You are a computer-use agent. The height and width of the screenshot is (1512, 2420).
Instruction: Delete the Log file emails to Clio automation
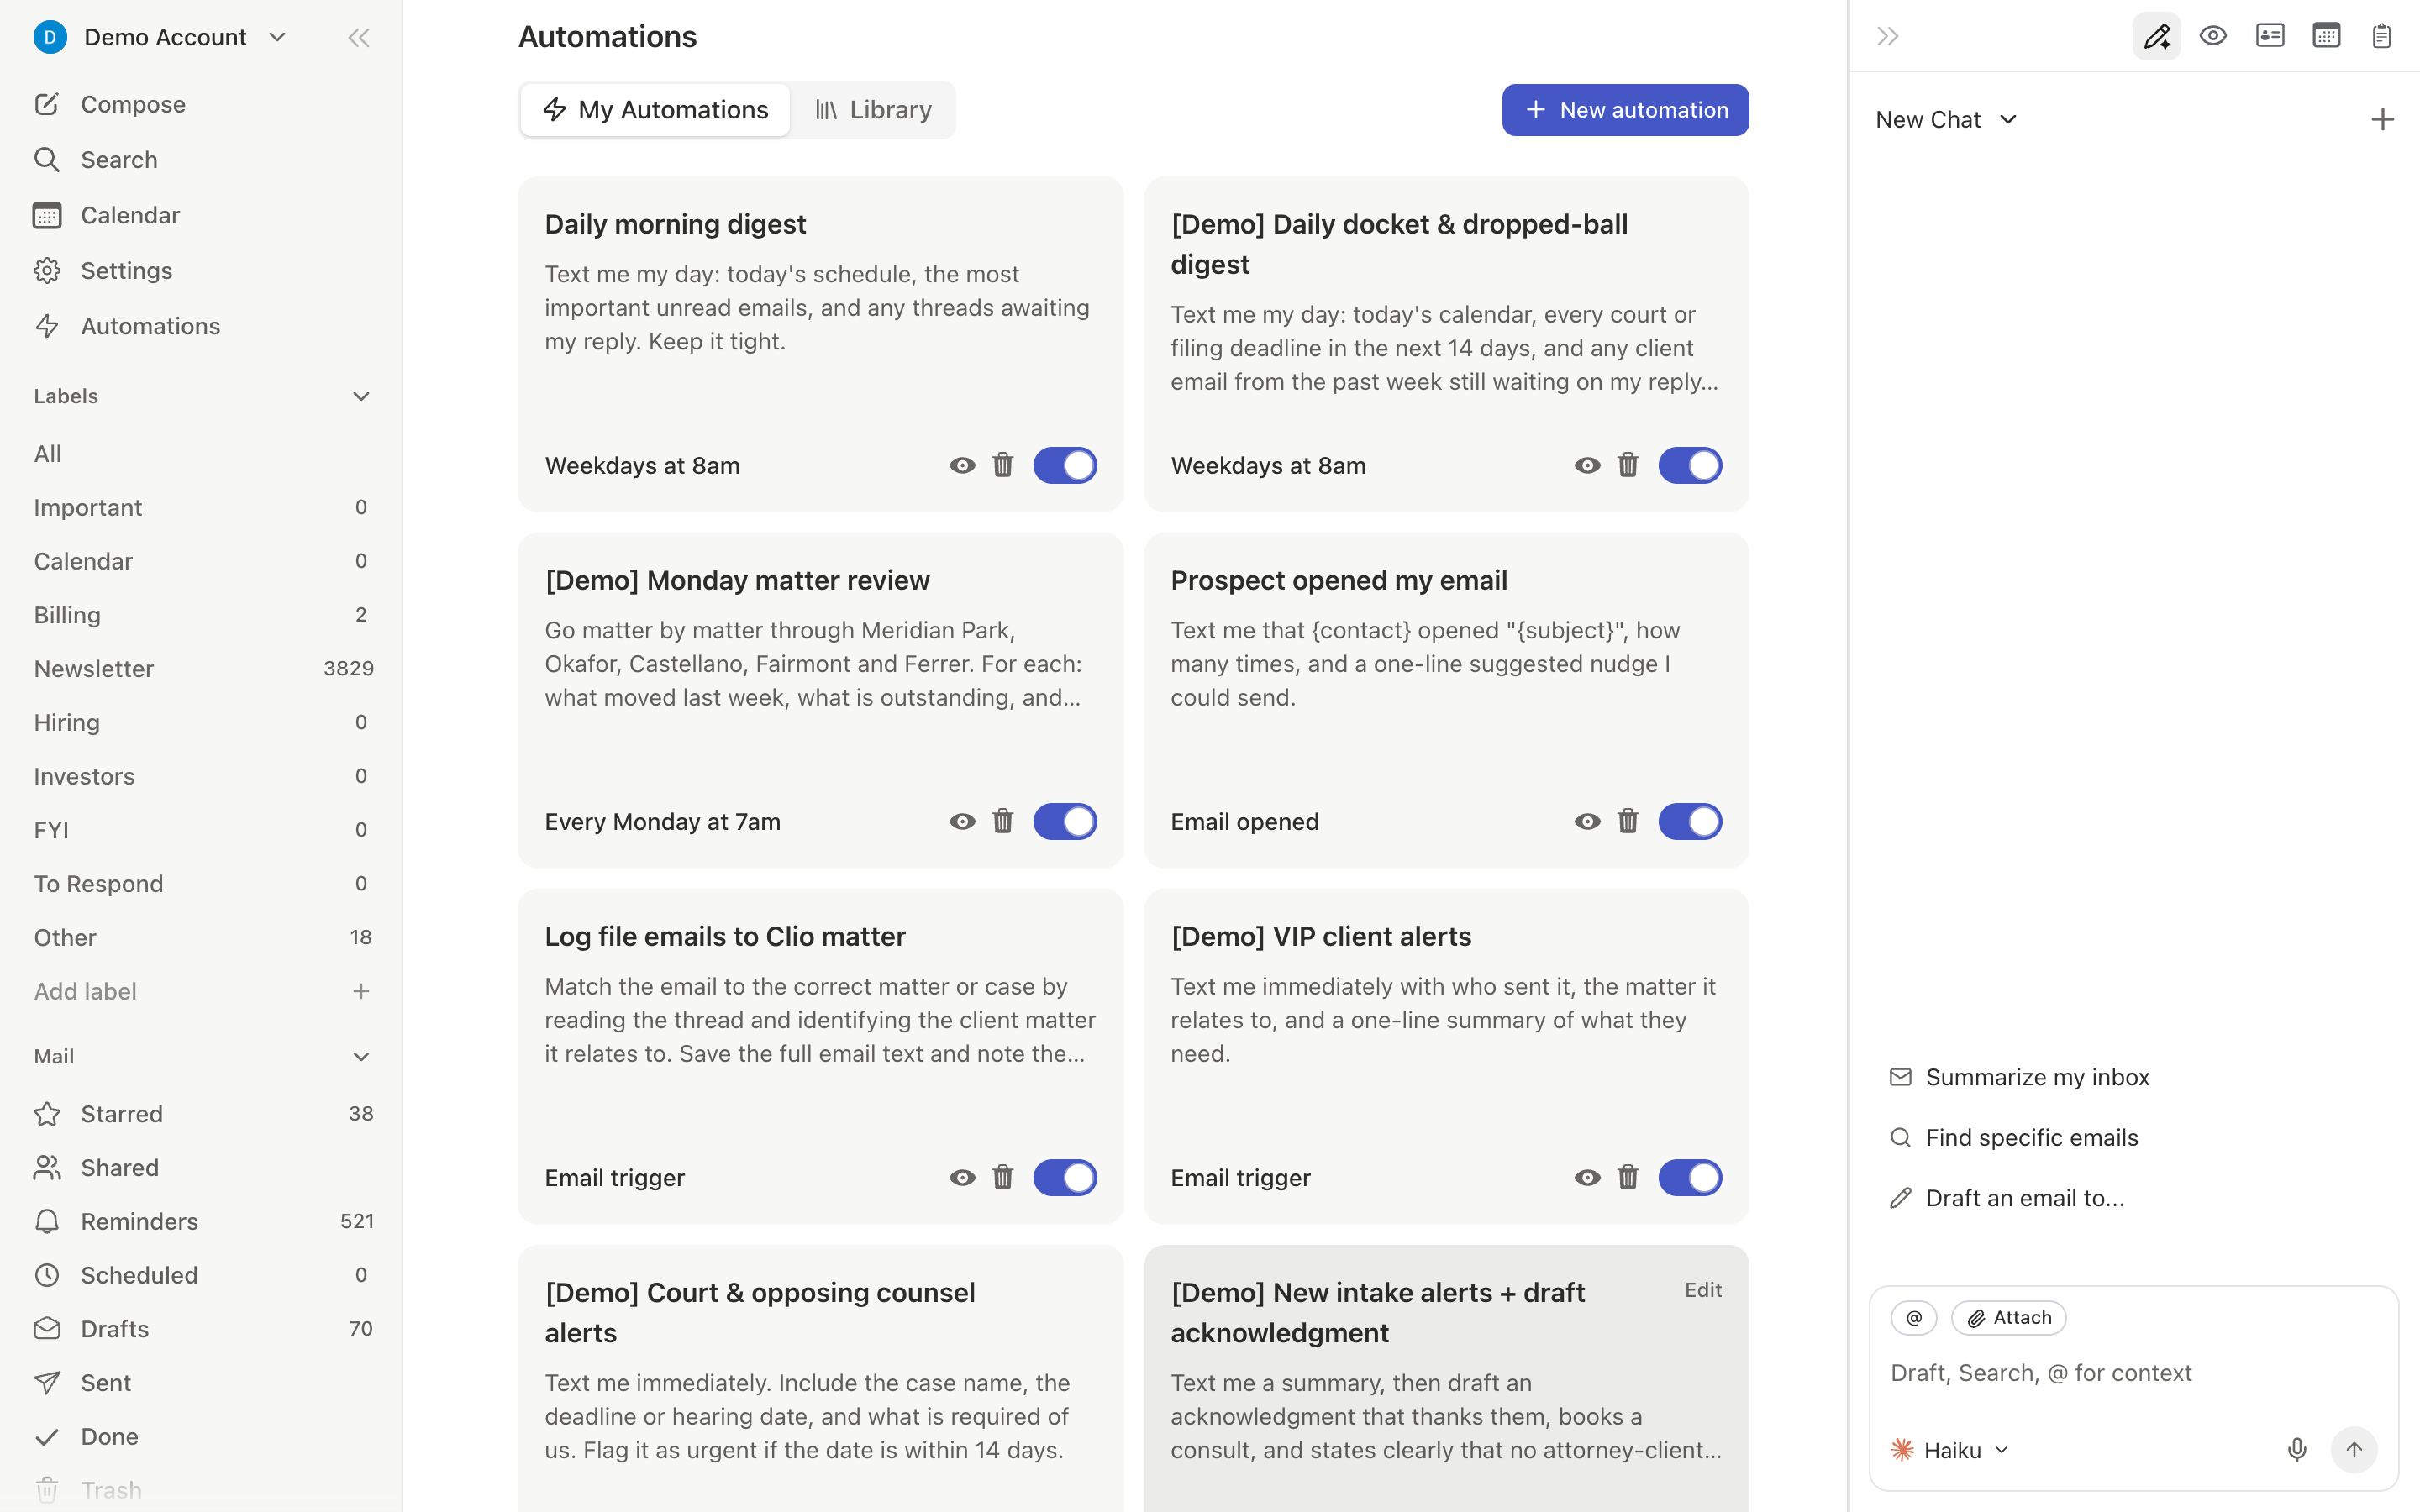coord(1002,1177)
